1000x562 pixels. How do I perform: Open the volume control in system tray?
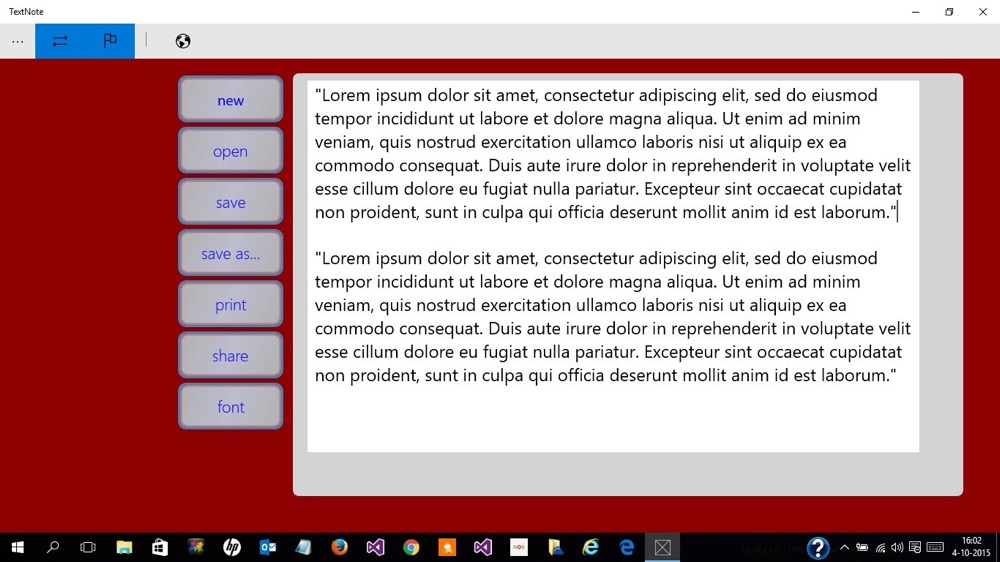pyautogui.click(x=897, y=547)
